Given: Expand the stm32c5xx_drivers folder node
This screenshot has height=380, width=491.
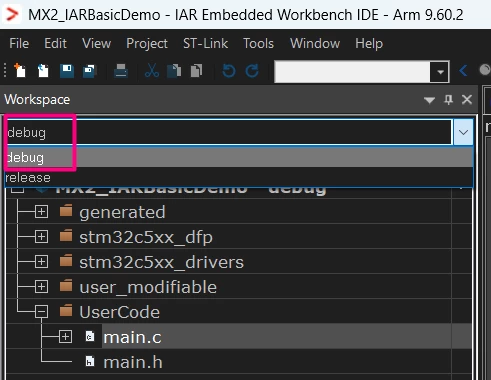Looking at the screenshot, I should [41, 262].
